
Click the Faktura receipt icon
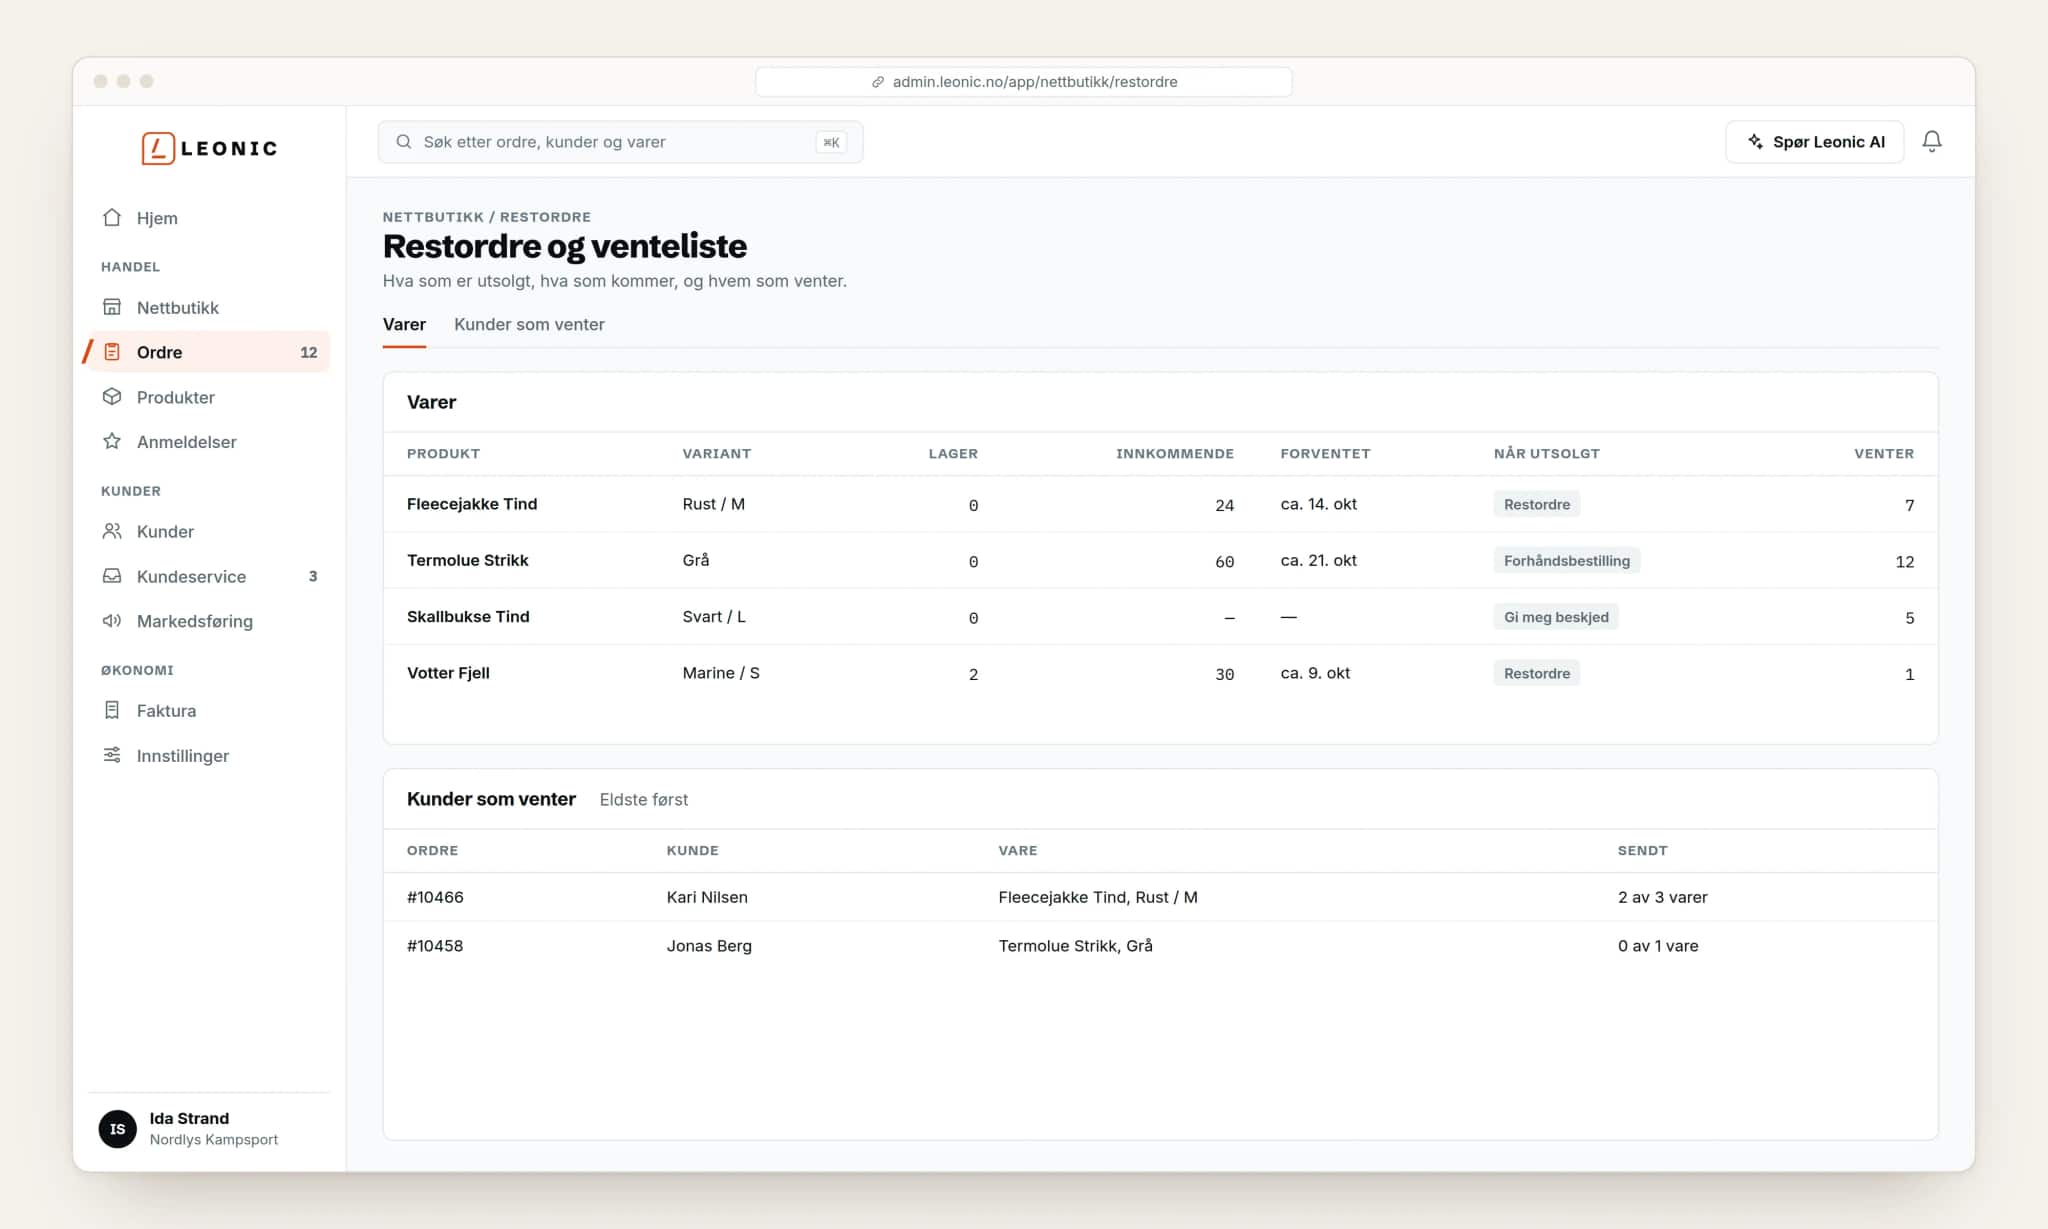(x=112, y=710)
